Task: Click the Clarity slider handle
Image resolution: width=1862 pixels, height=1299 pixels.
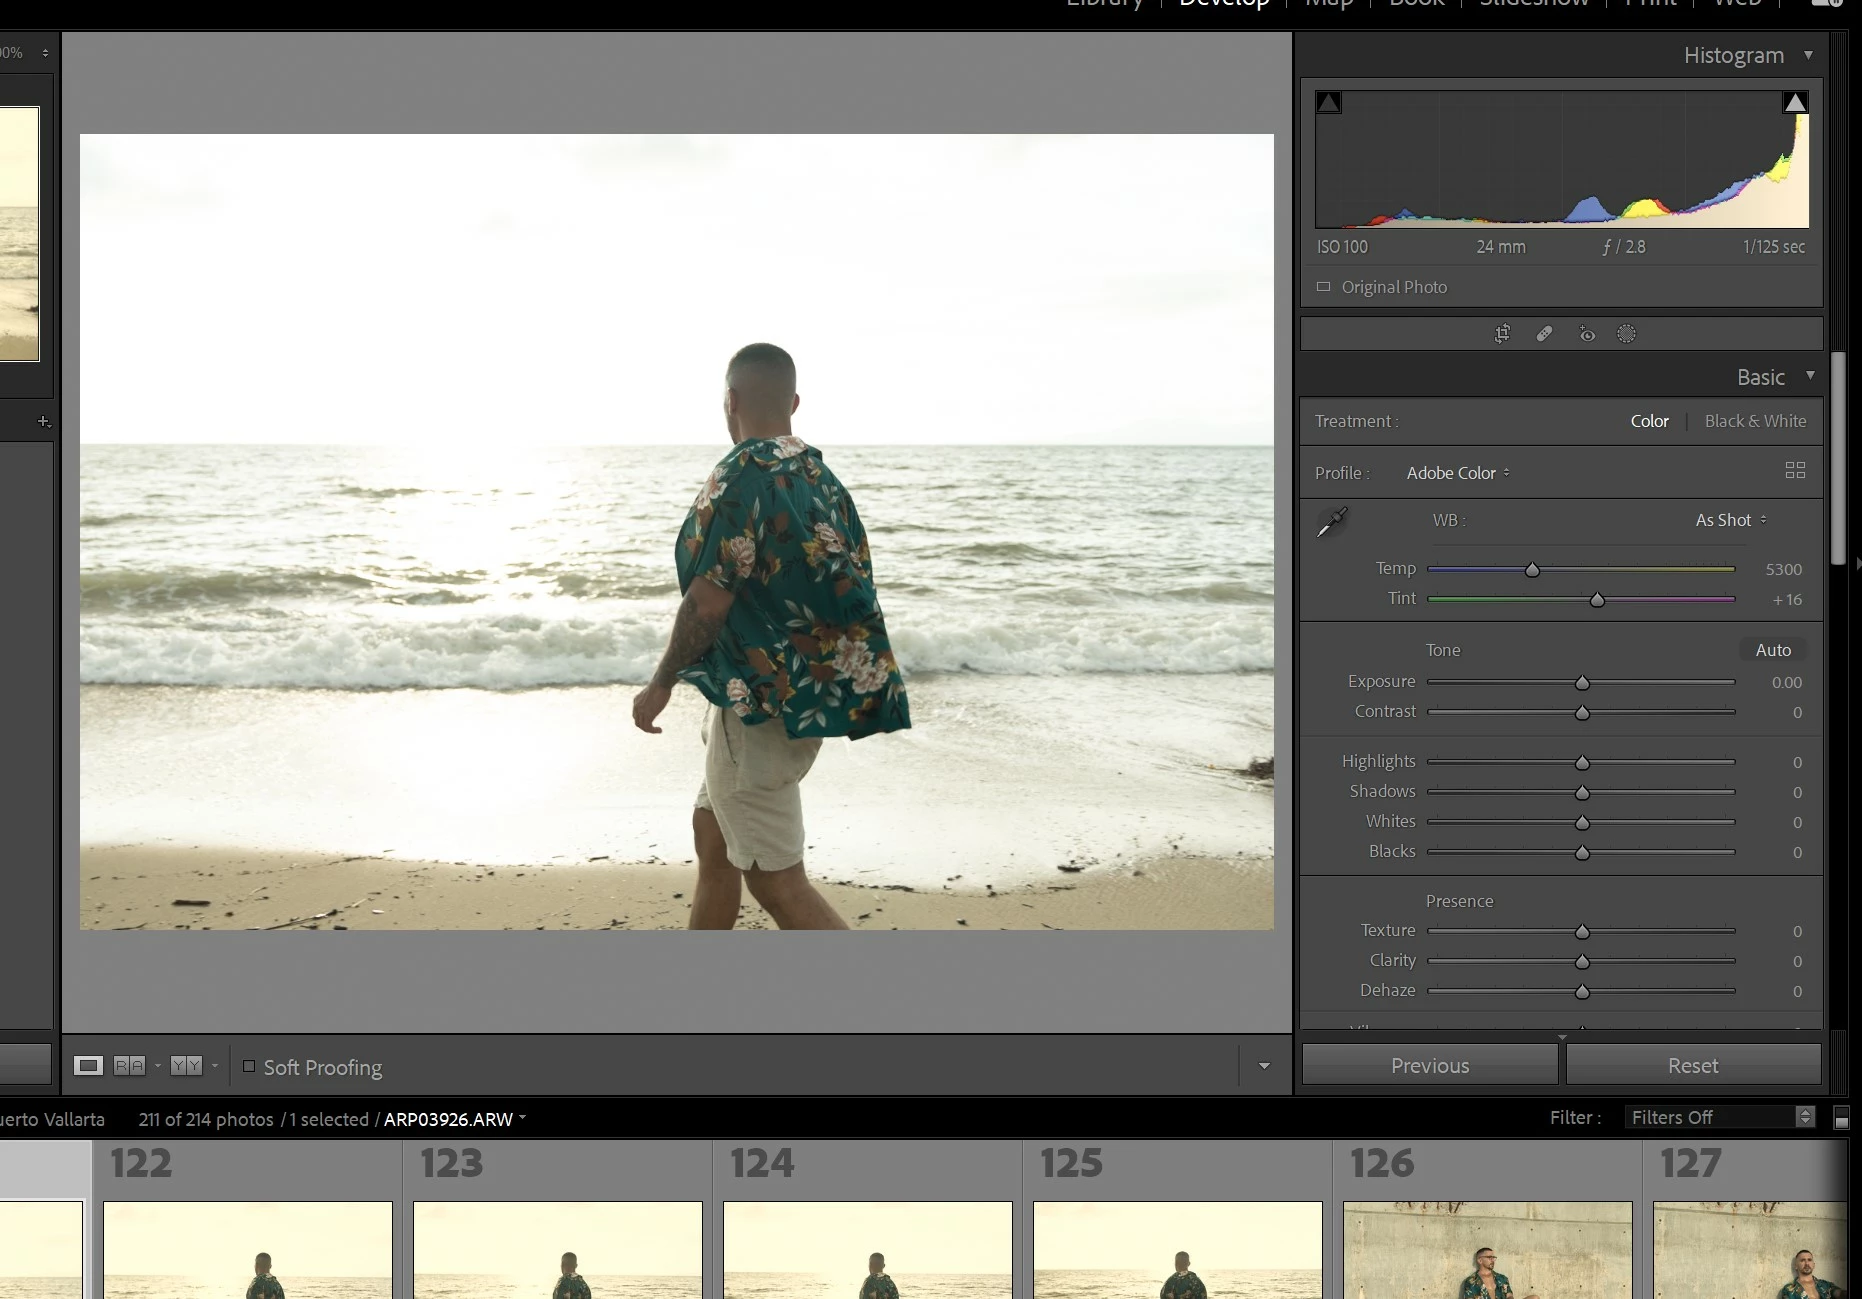Action: [1582, 961]
